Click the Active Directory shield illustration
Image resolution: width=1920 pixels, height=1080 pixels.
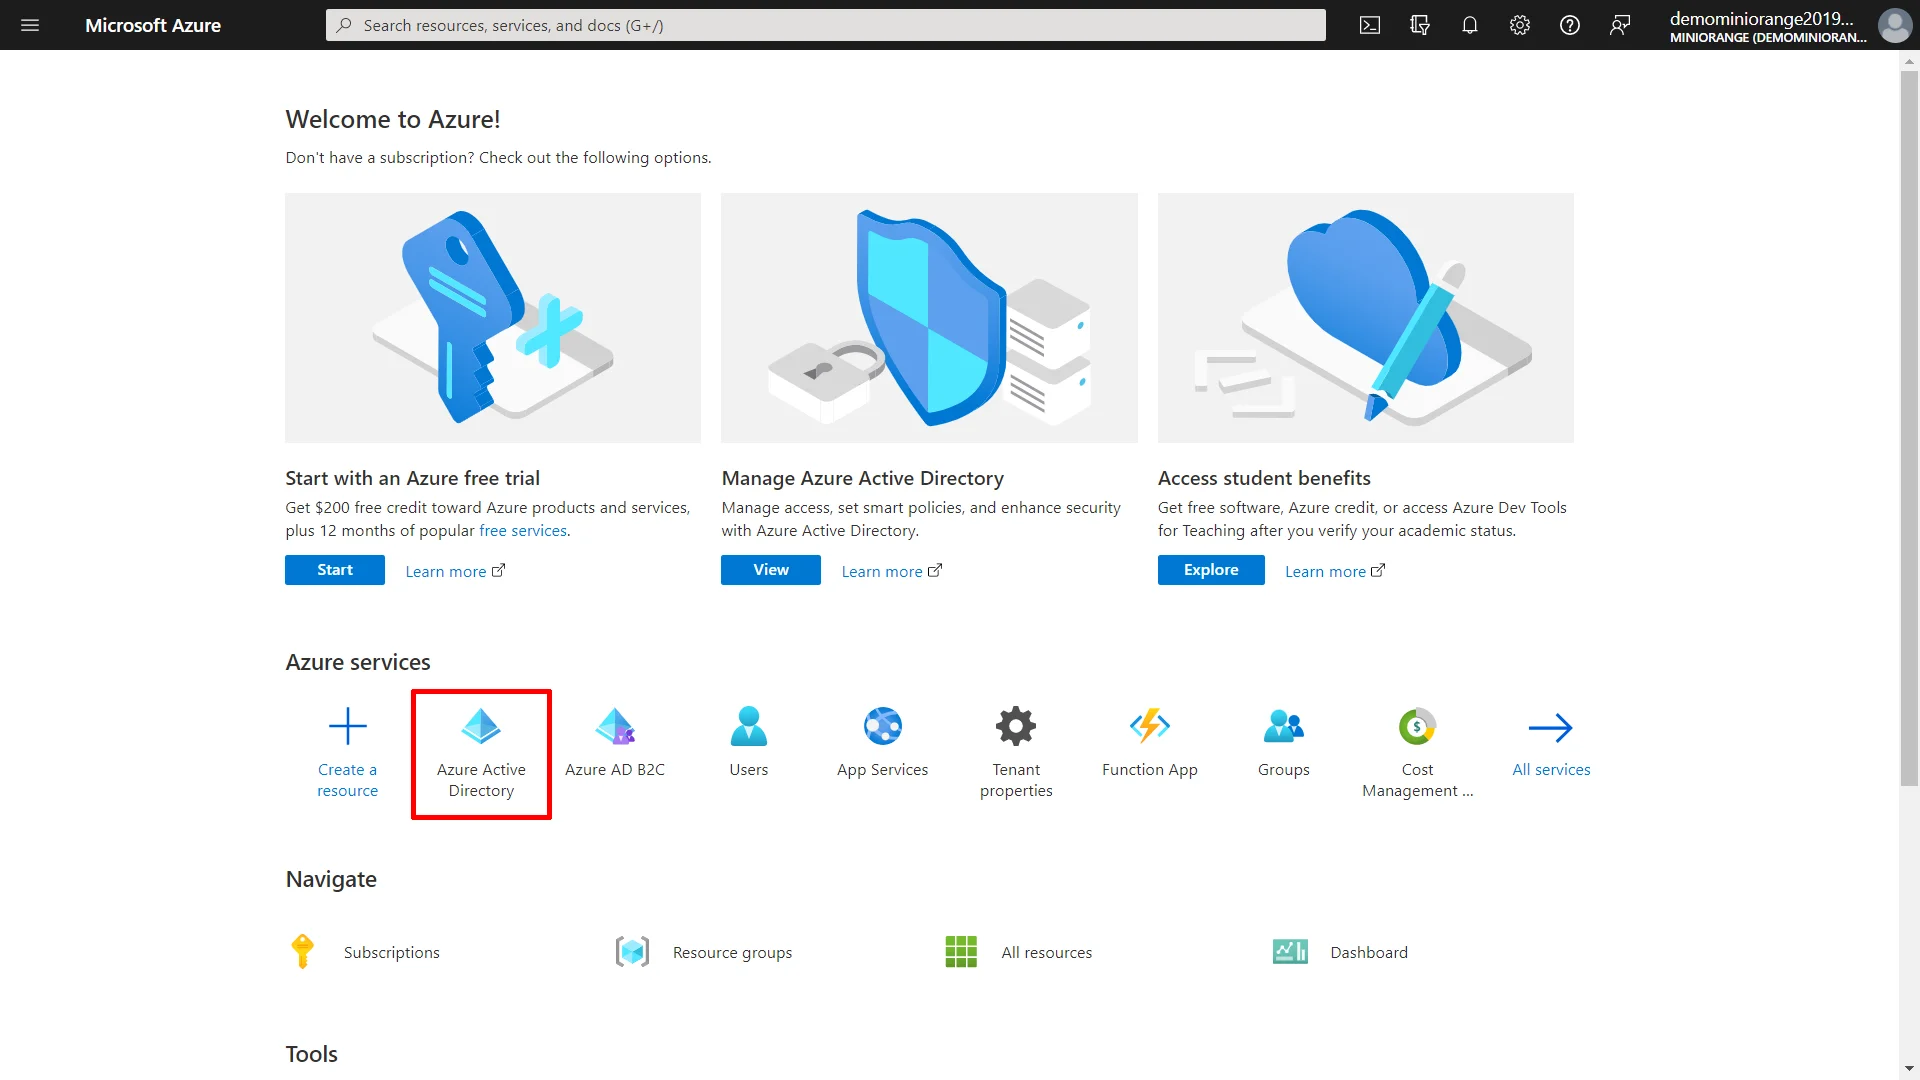click(929, 318)
